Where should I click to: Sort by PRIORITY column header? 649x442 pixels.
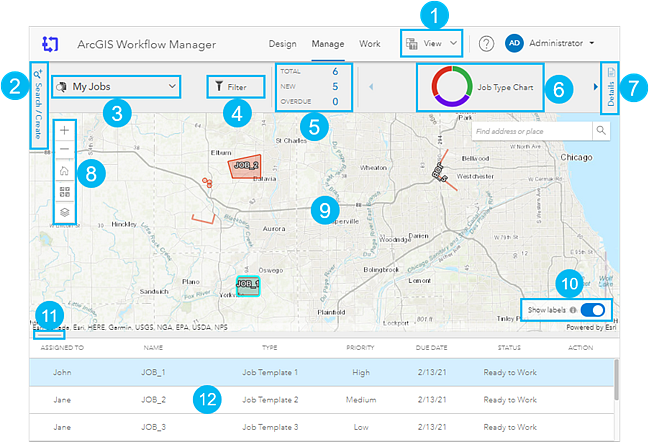pyautogui.click(x=360, y=348)
